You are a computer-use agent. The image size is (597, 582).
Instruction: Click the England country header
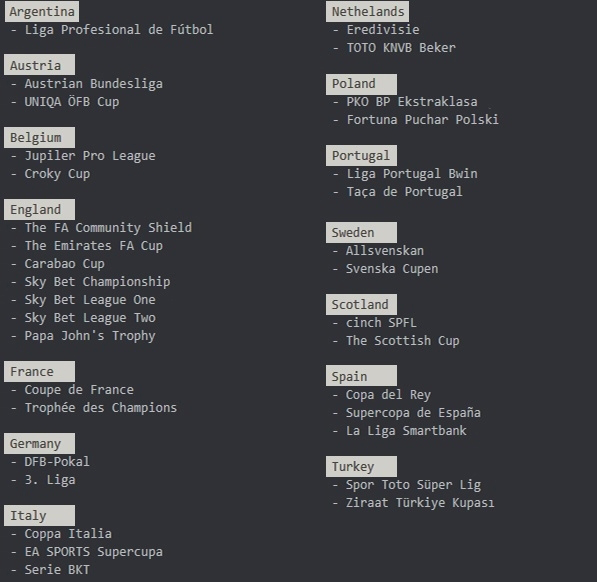[x=39, y=209]
